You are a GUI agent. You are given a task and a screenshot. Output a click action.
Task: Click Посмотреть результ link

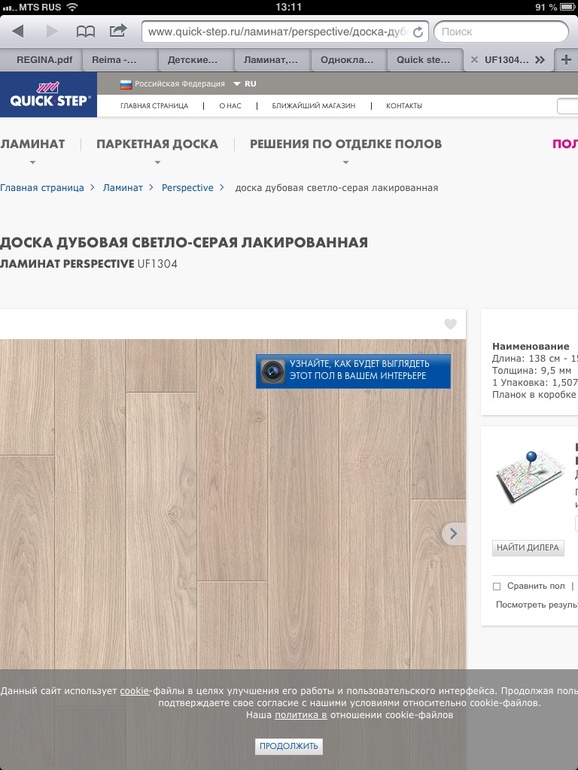tap(537, 605)
